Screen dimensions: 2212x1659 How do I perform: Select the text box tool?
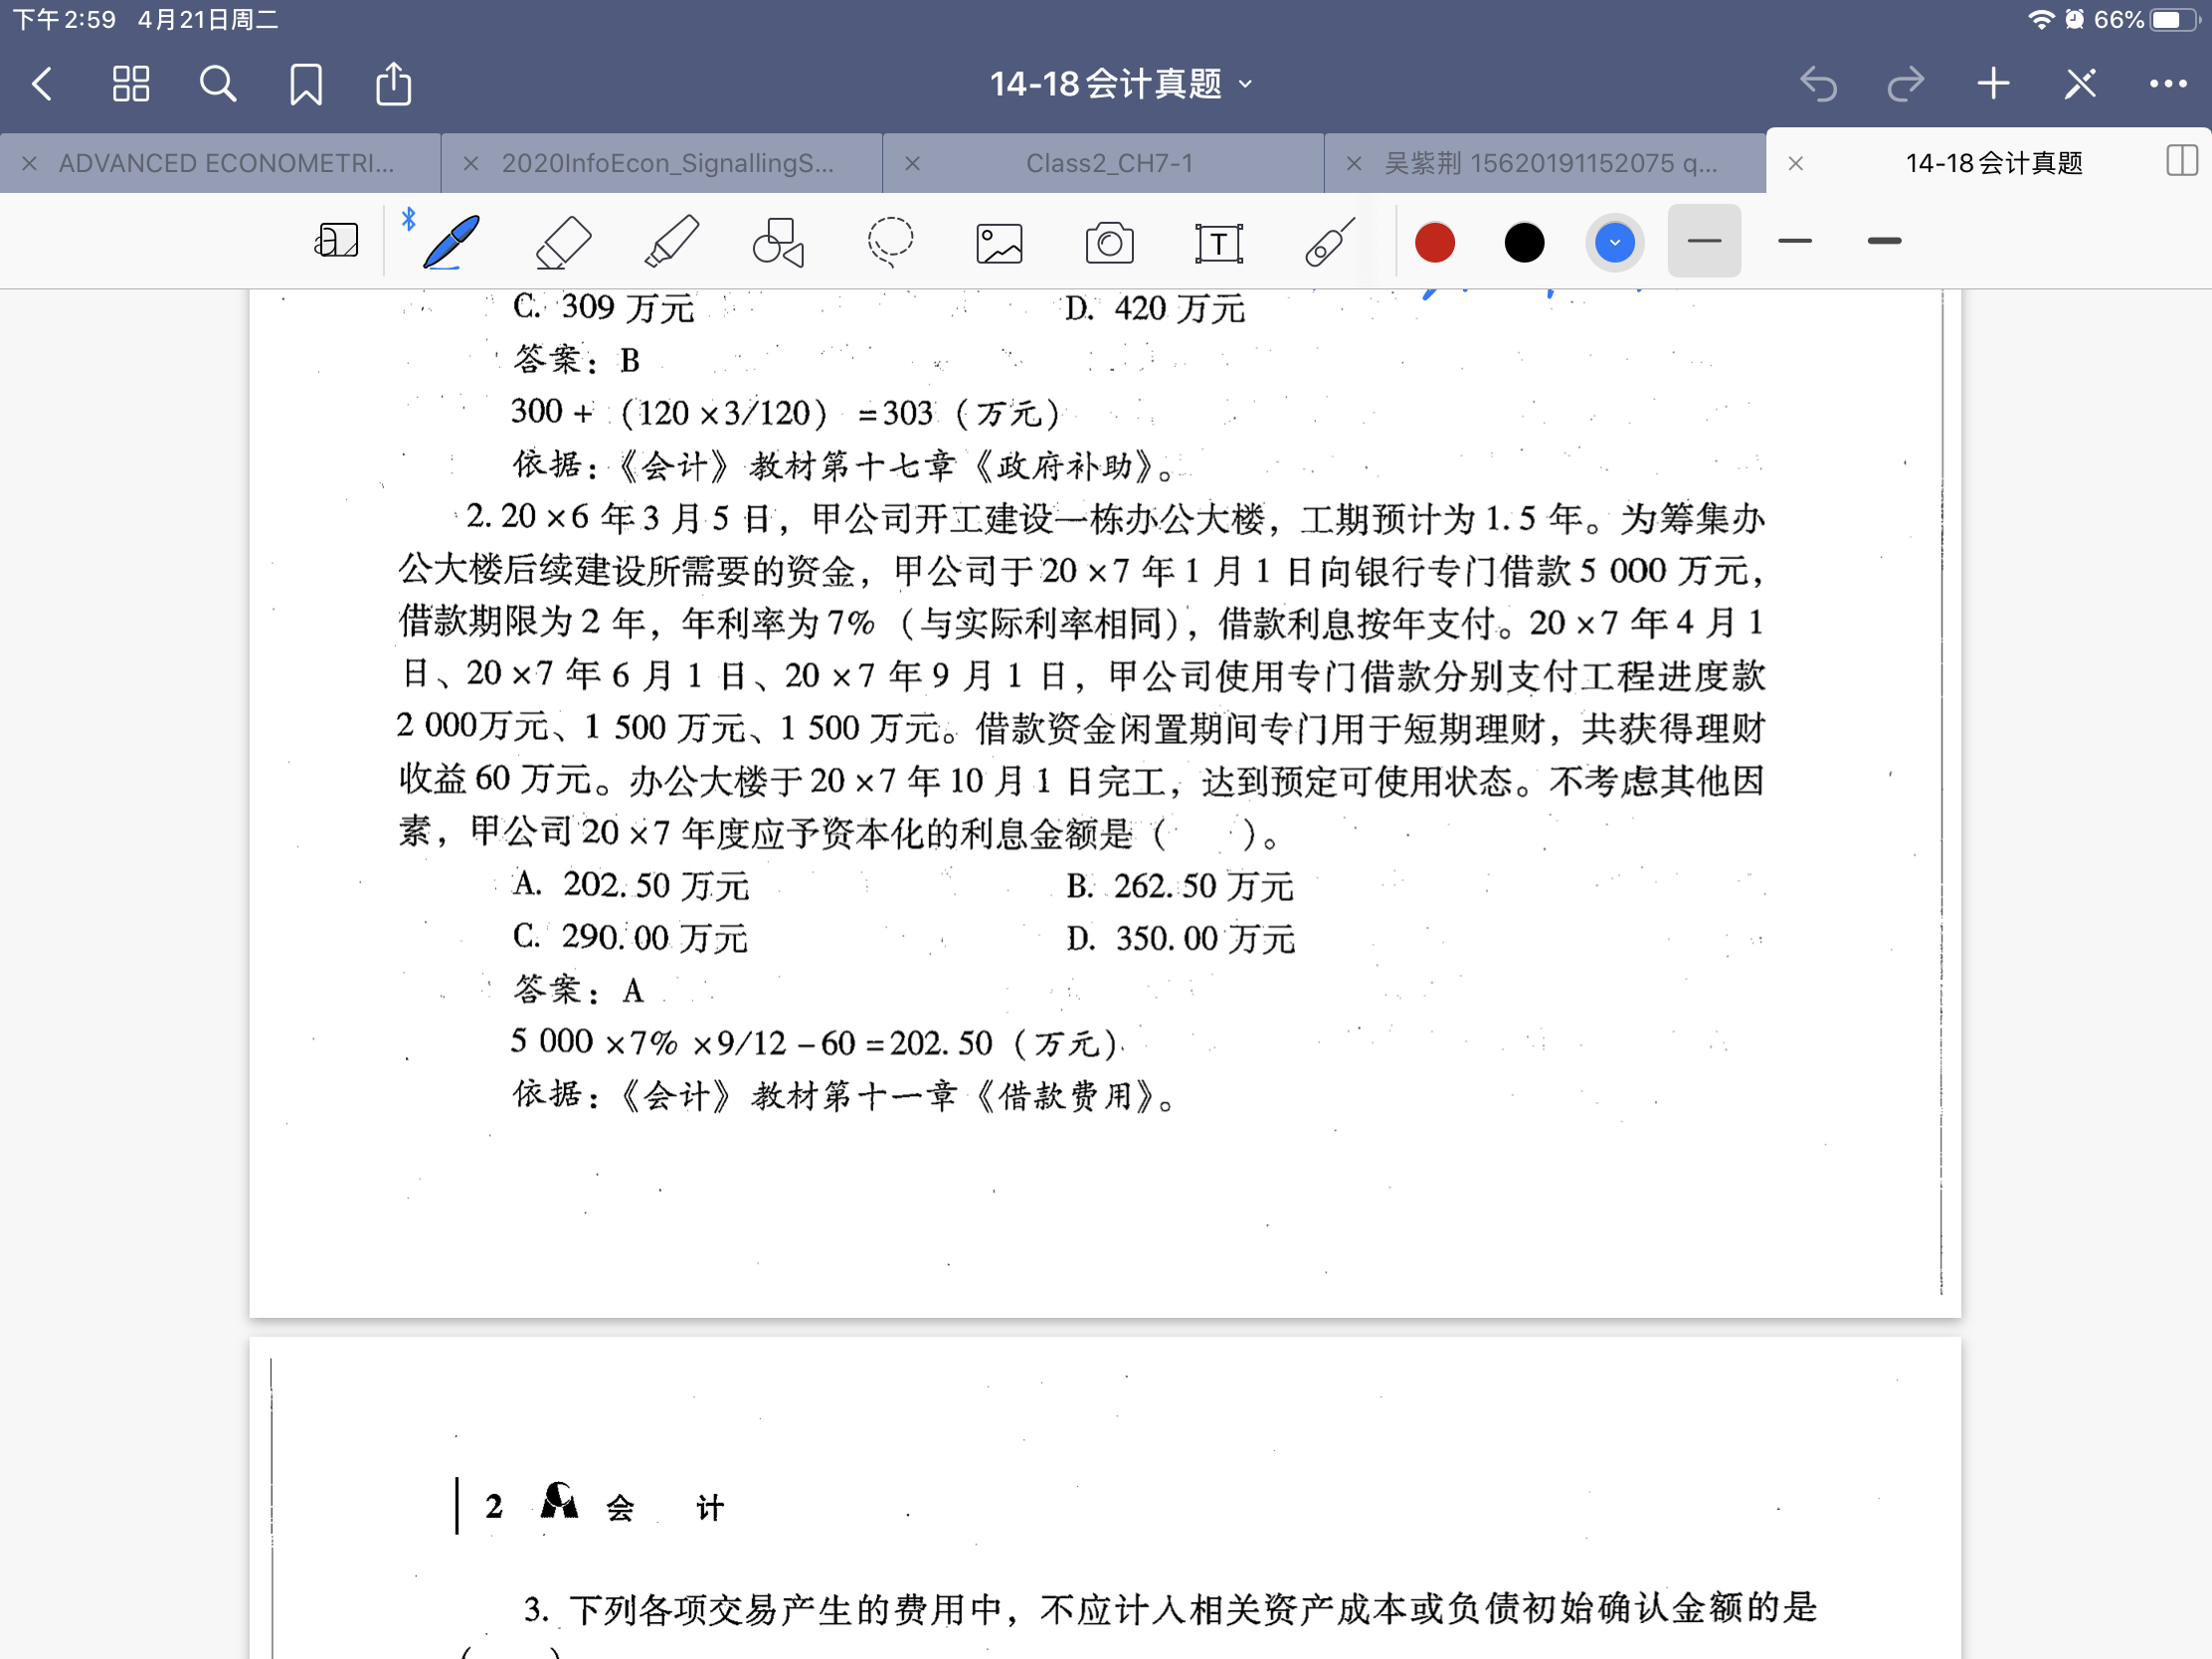[x=1218, y=242]
